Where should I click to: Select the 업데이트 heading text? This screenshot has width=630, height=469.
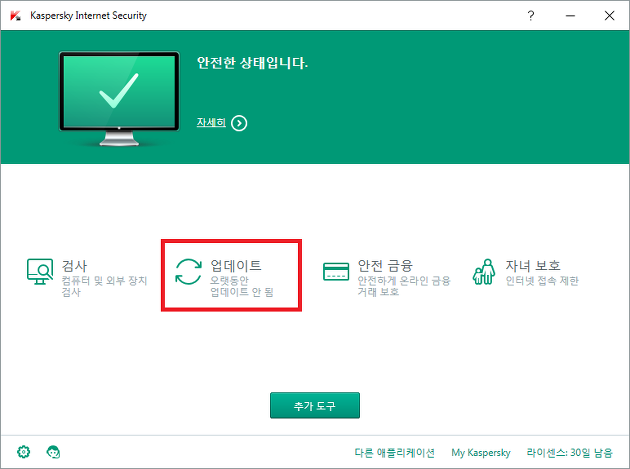point(235,265)
